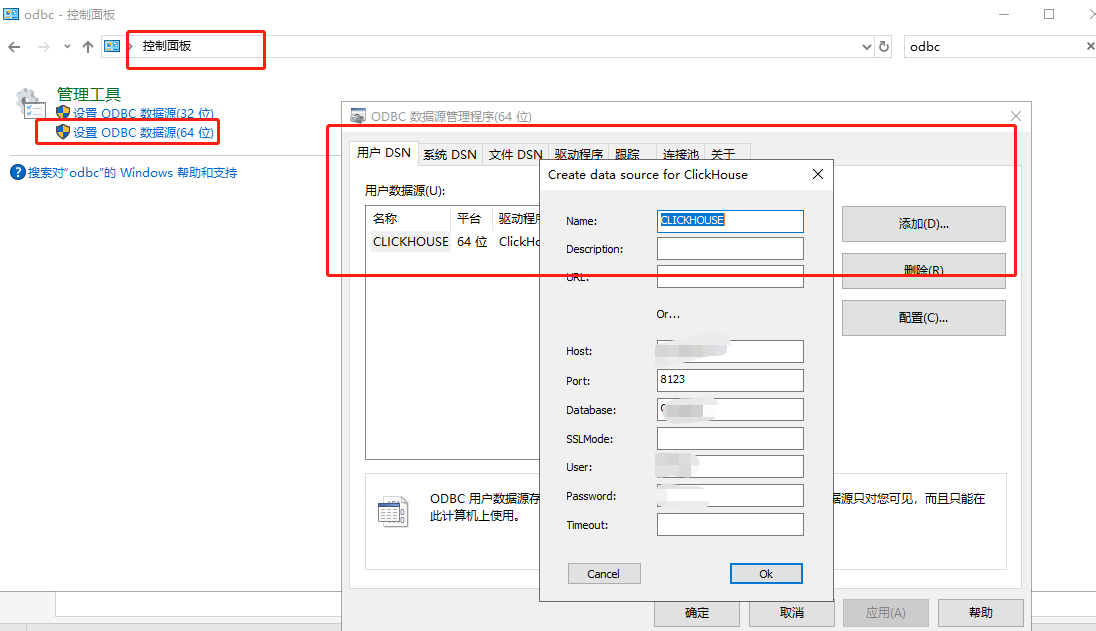This screenshot has width=1096, height=631.
Task: Click the 帮助 button in ODBC administrator
Action: (981, 613)
